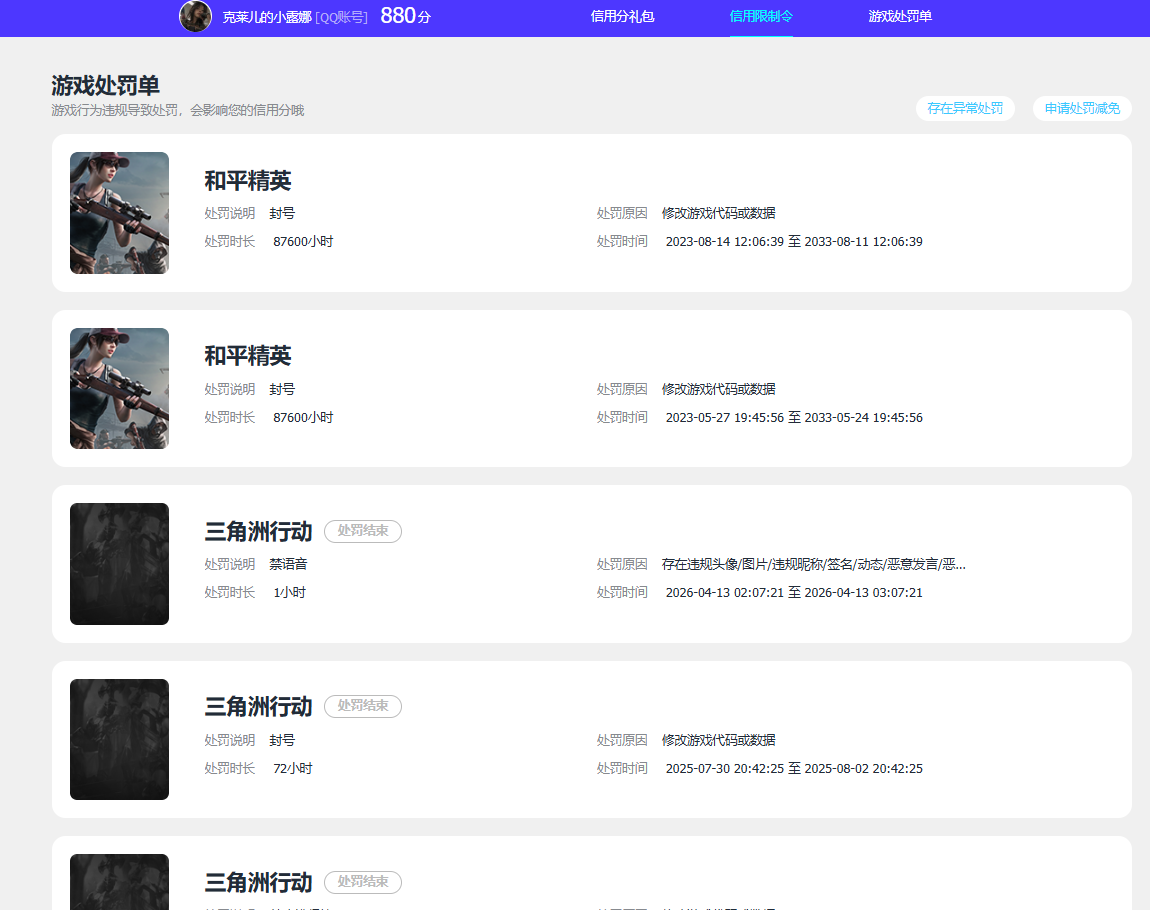Click the 申请处罚减免 button
The width and height of the screenshot is (1150, 910).
1083,109
